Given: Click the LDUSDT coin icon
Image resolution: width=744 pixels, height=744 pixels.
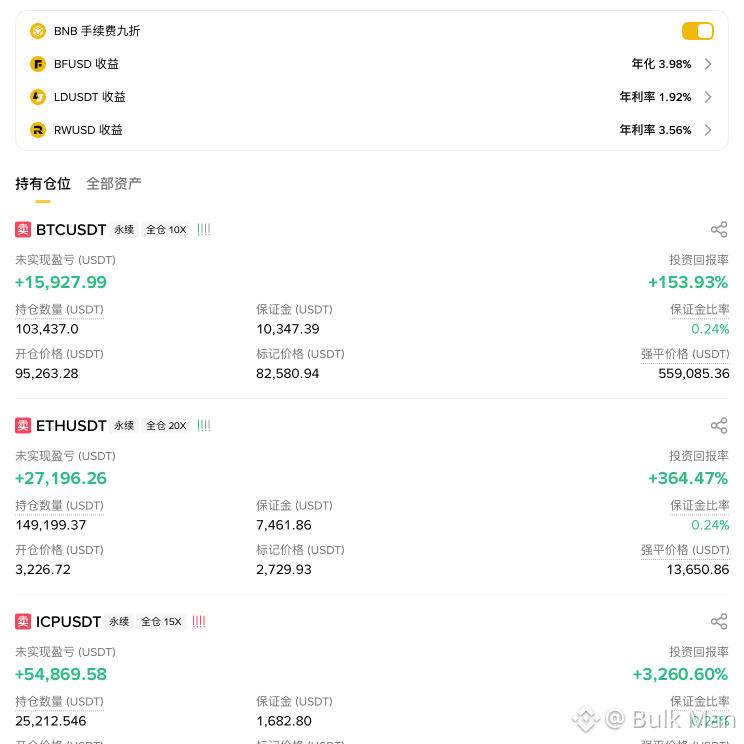Looking at the screenshot, I should click(x=38, y=97).
